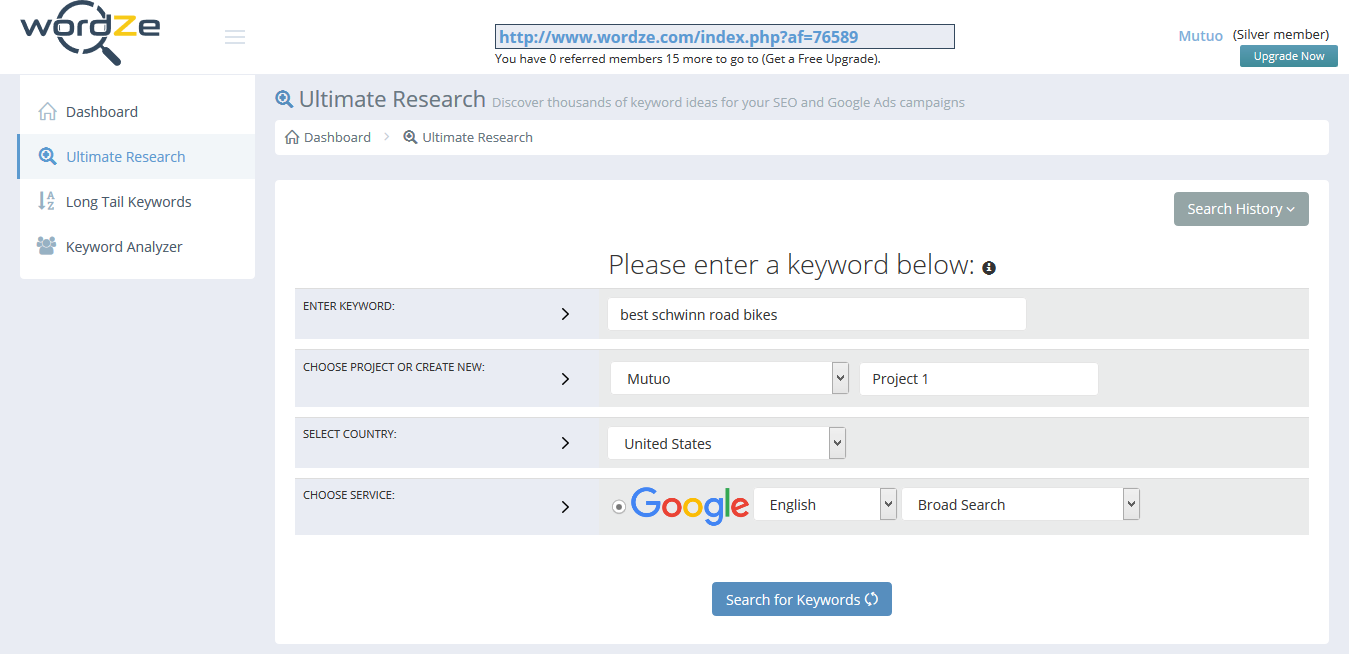The height and width of the screenshot is (654, 1349).
Task: Click the Dashboard home icon in sidebar
Action: click(47, 112)
